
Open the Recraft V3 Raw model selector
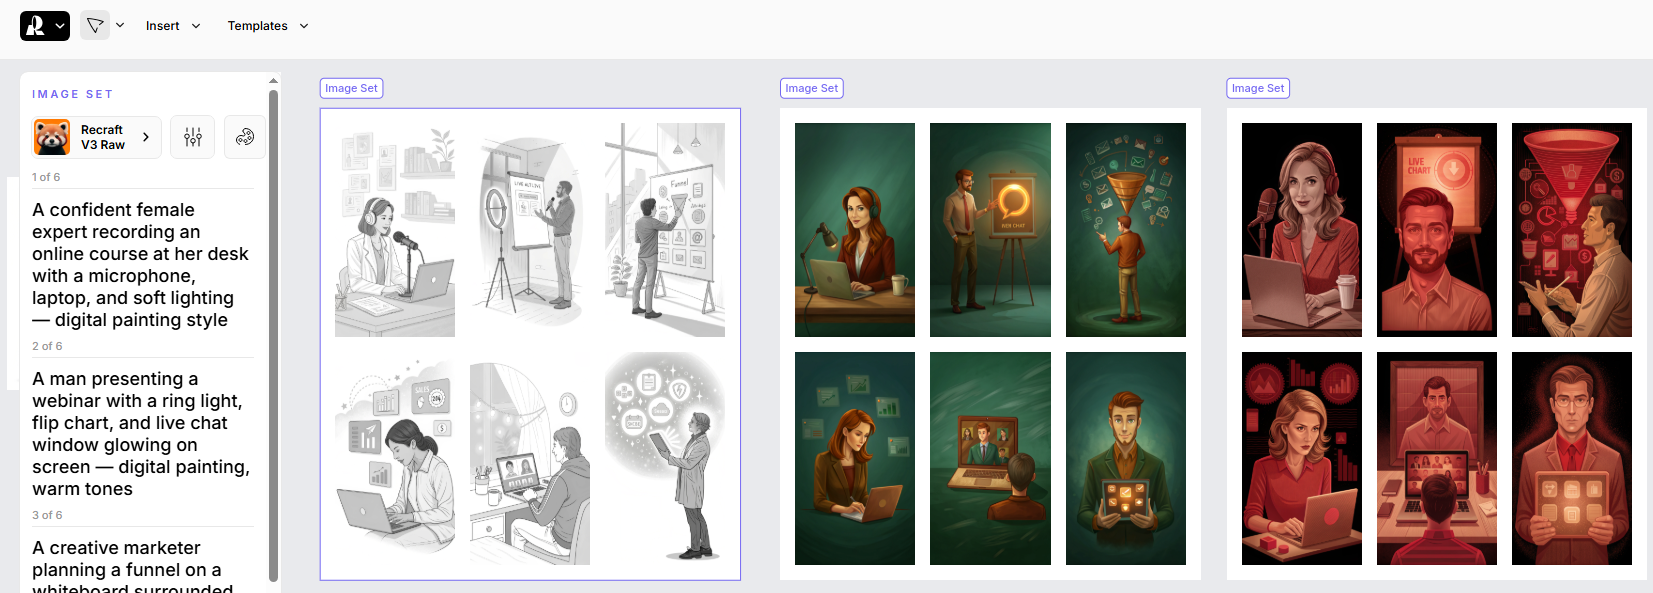coord(96,137)
